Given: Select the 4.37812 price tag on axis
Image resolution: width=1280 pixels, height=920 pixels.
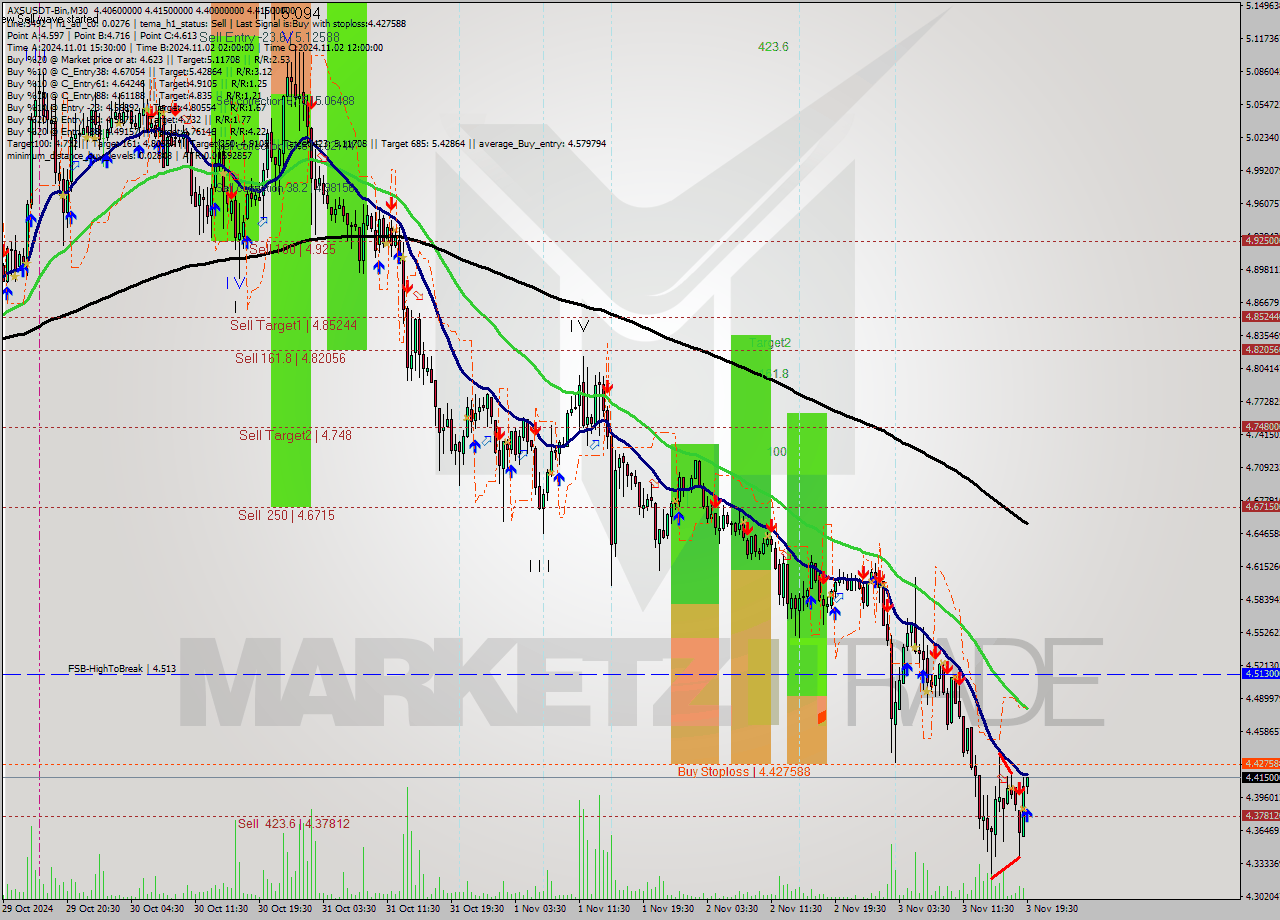Looking at the screenshot, I should click(x=1260, y=815).
